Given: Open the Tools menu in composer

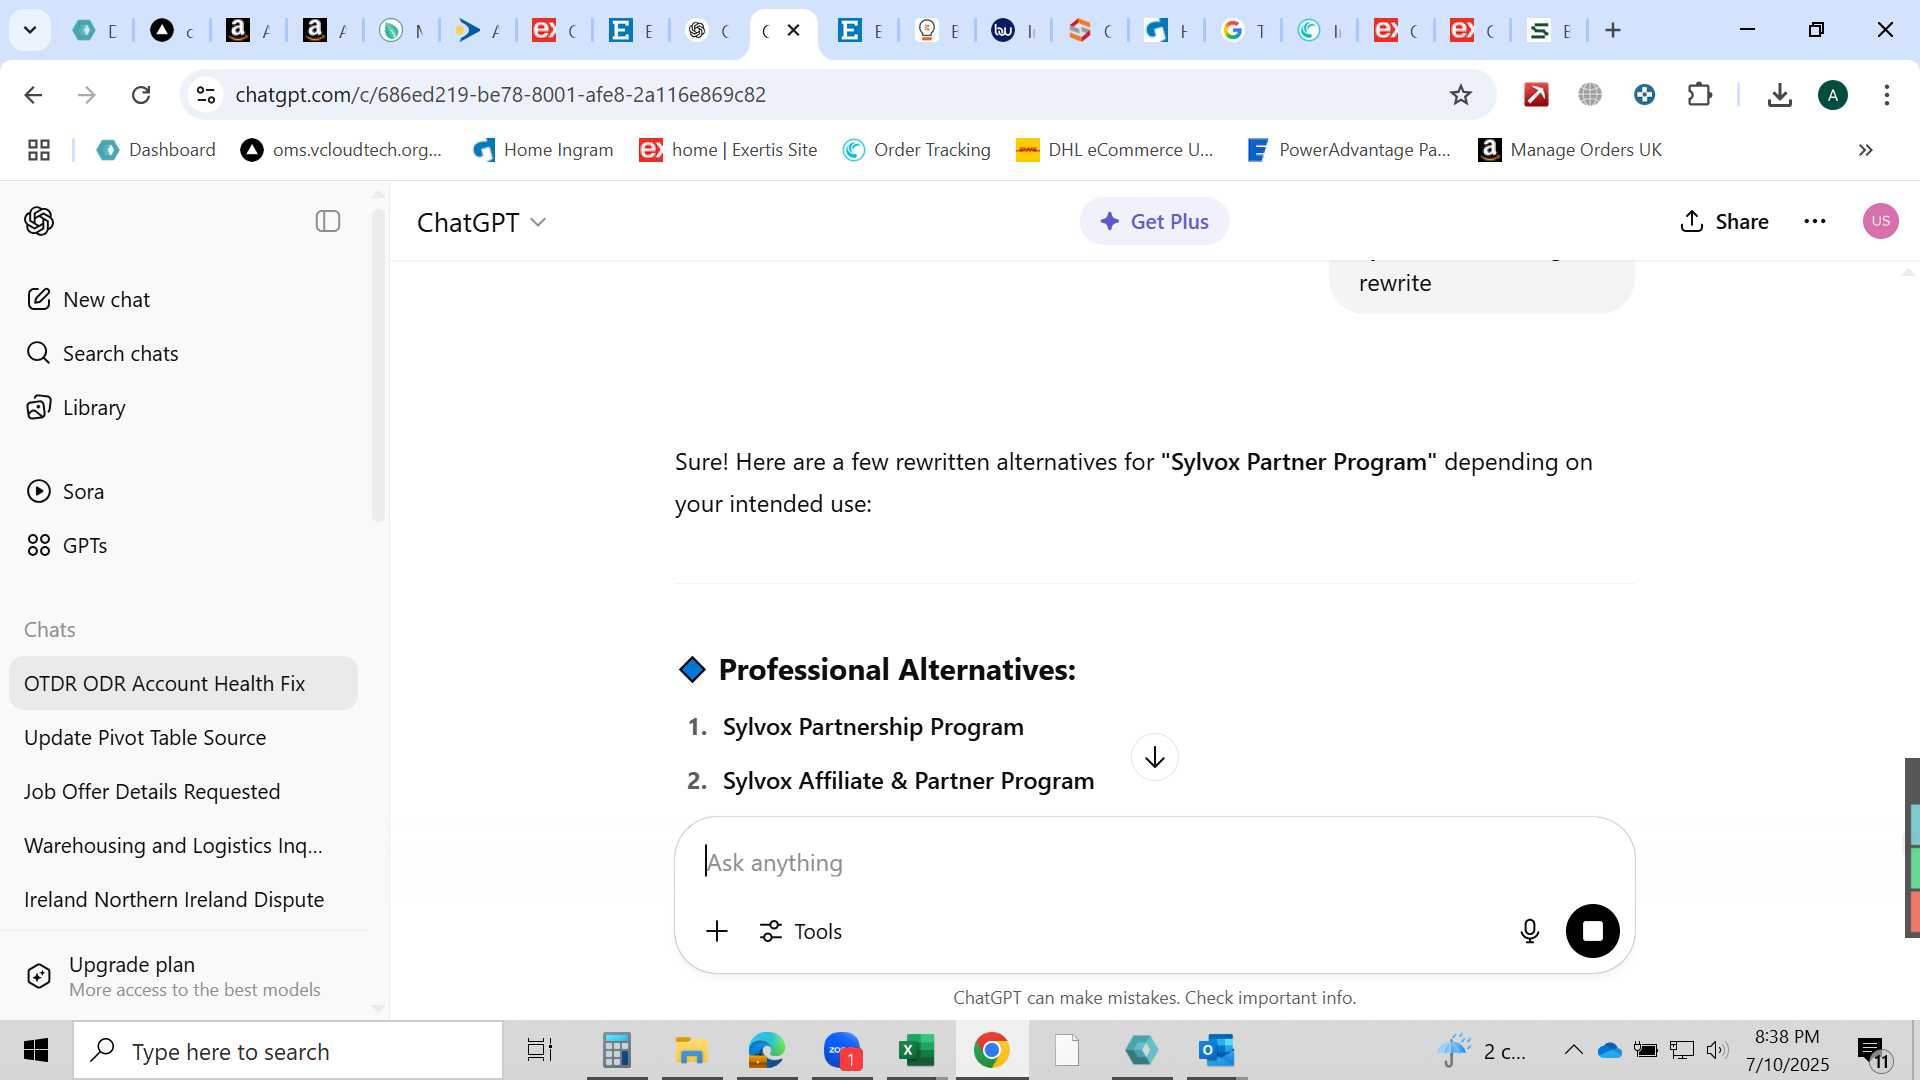Looking at the screenshot, I should pos(800,931).
